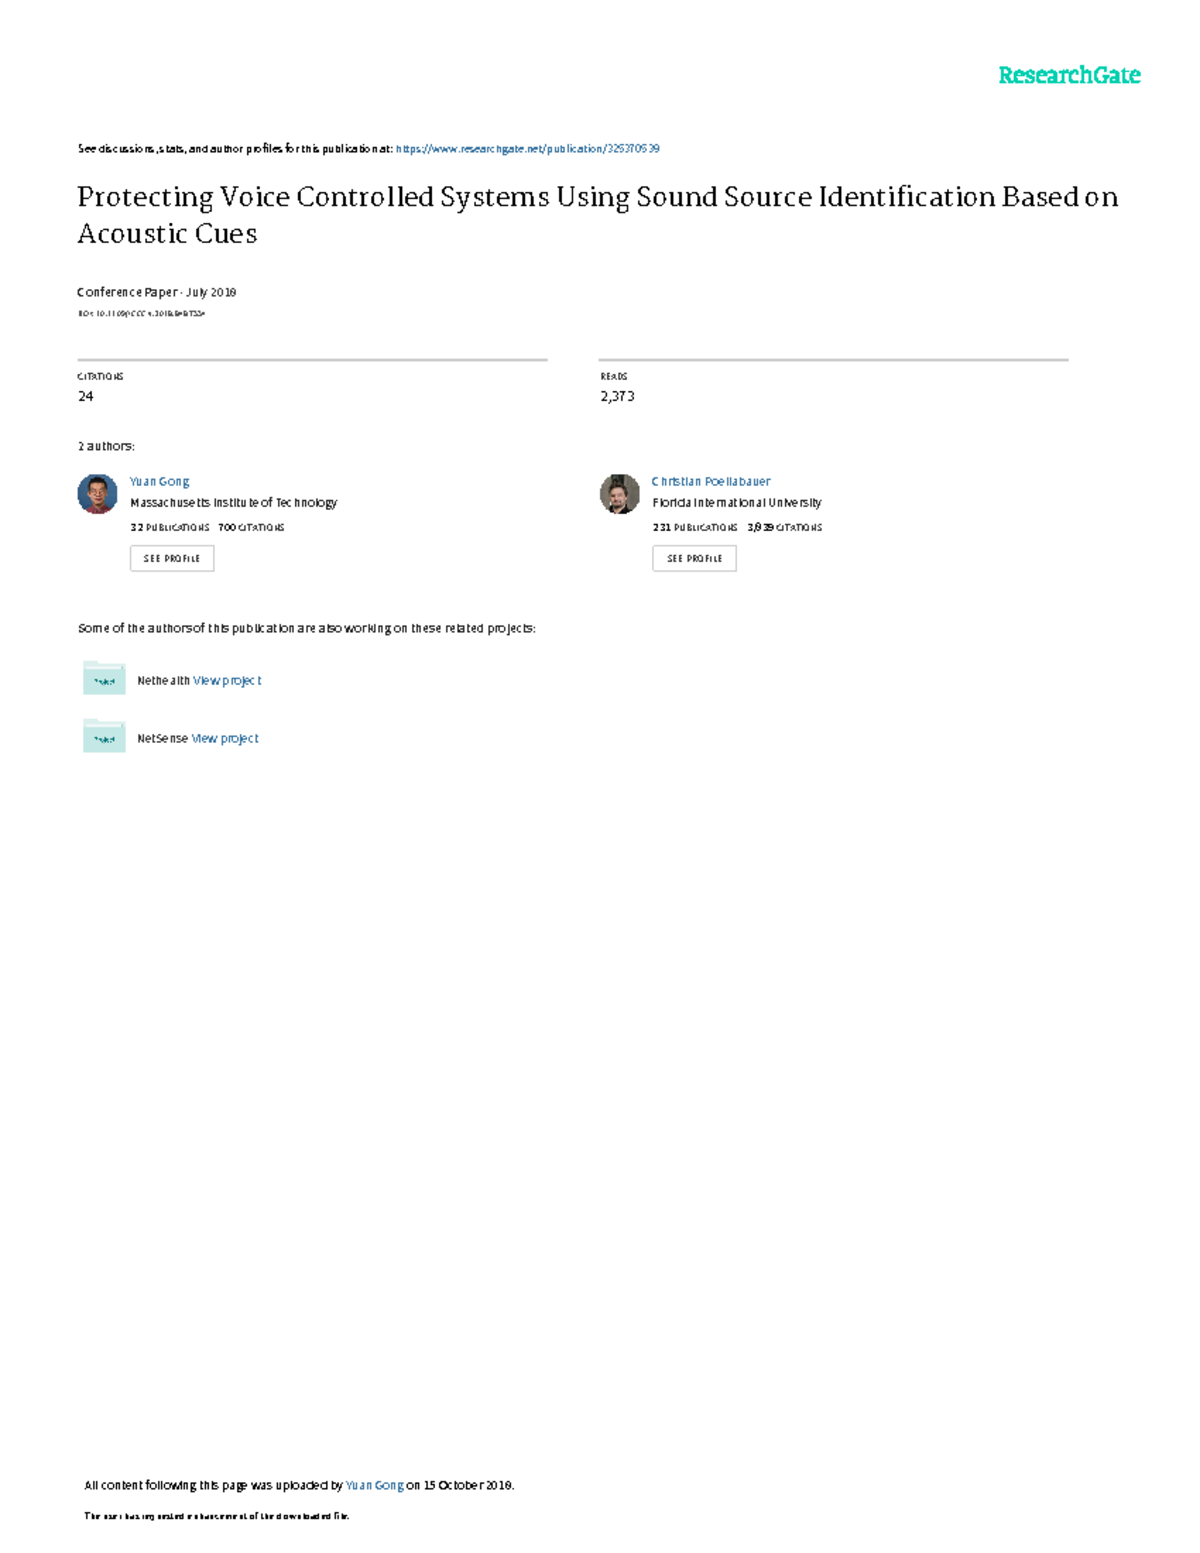Open Yuan Gong author name link

[159, 481]
